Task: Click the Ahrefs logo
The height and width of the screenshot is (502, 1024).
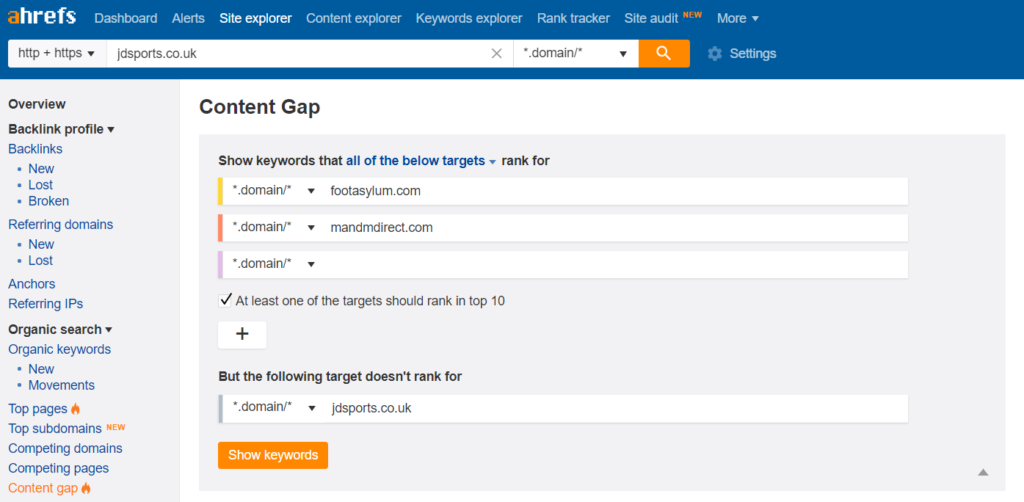Action: 42,18
